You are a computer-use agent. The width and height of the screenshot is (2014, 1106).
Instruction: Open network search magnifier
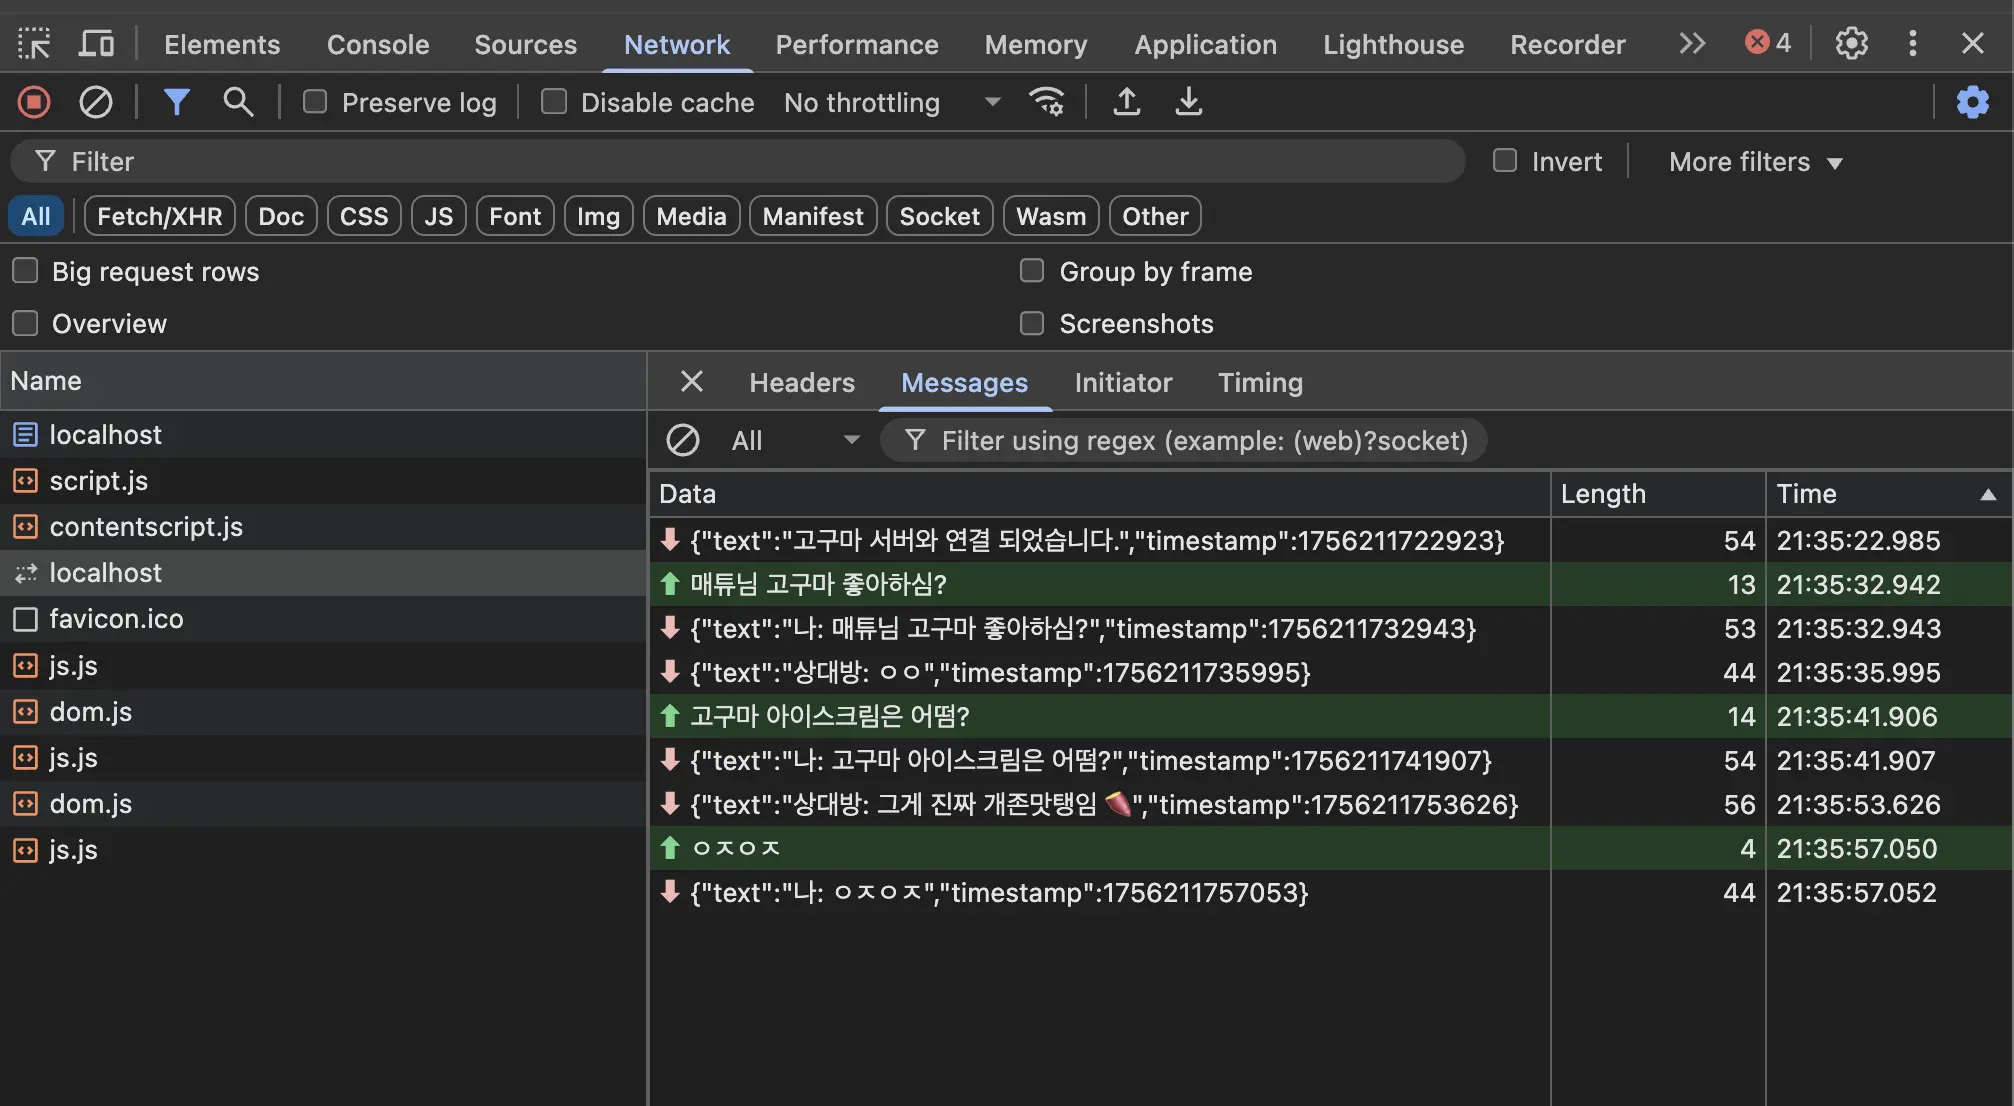(237, 102)
